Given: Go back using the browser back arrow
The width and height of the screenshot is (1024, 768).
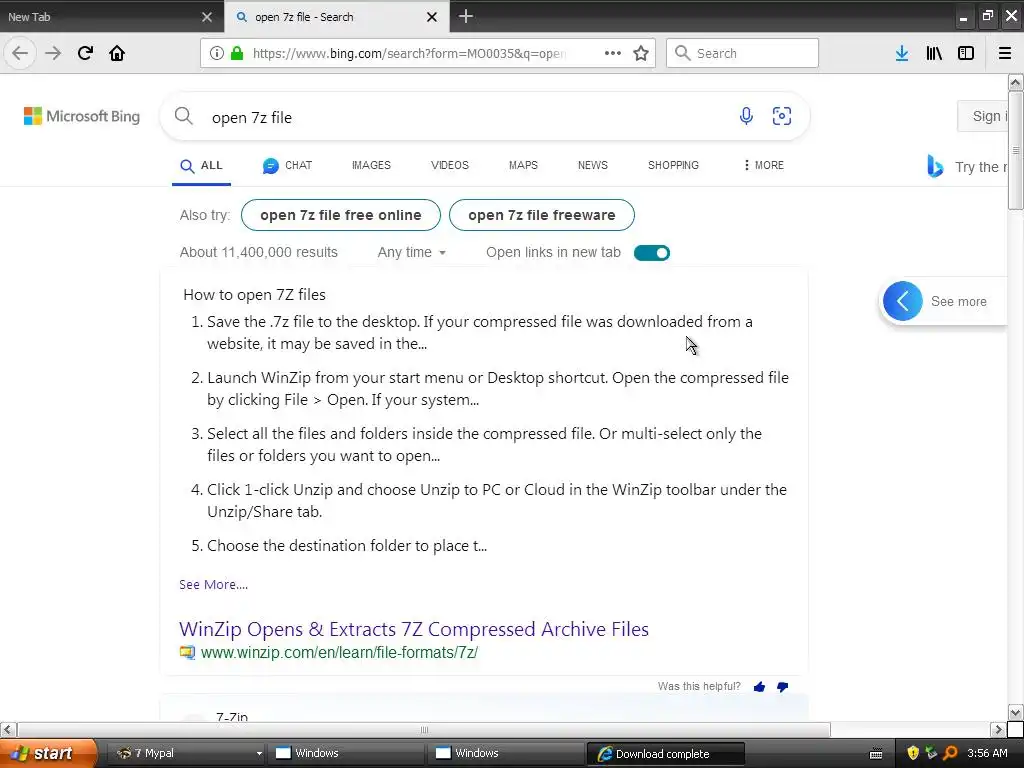Looking at the screenshot, I should [20, 53].
